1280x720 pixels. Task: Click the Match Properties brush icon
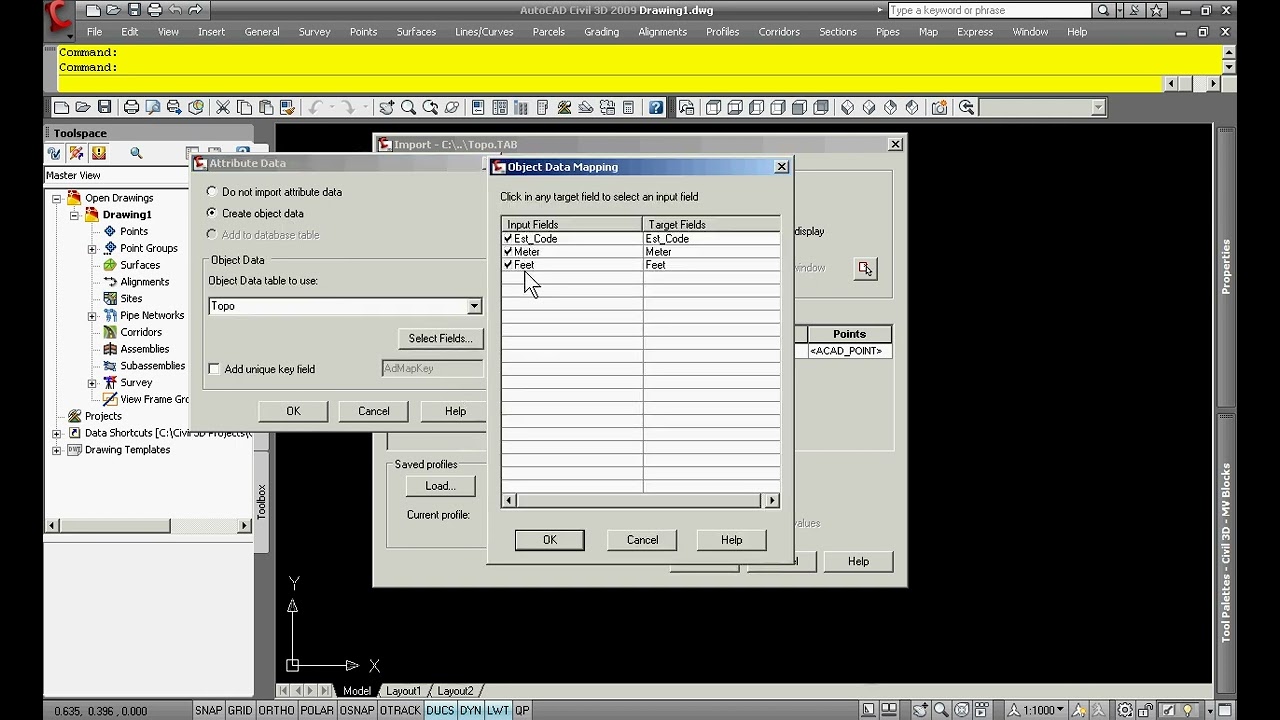tap(287, 107)
